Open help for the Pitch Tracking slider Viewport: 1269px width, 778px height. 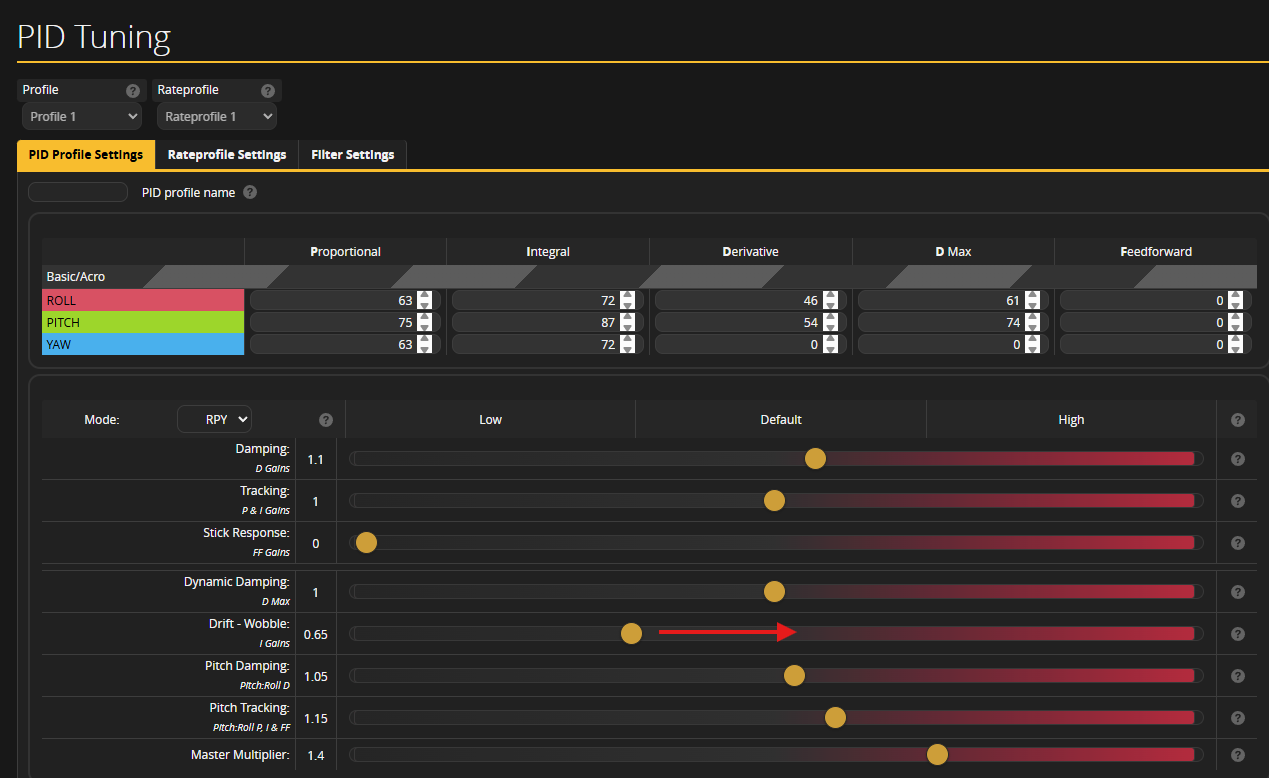tap(1238, 718)
